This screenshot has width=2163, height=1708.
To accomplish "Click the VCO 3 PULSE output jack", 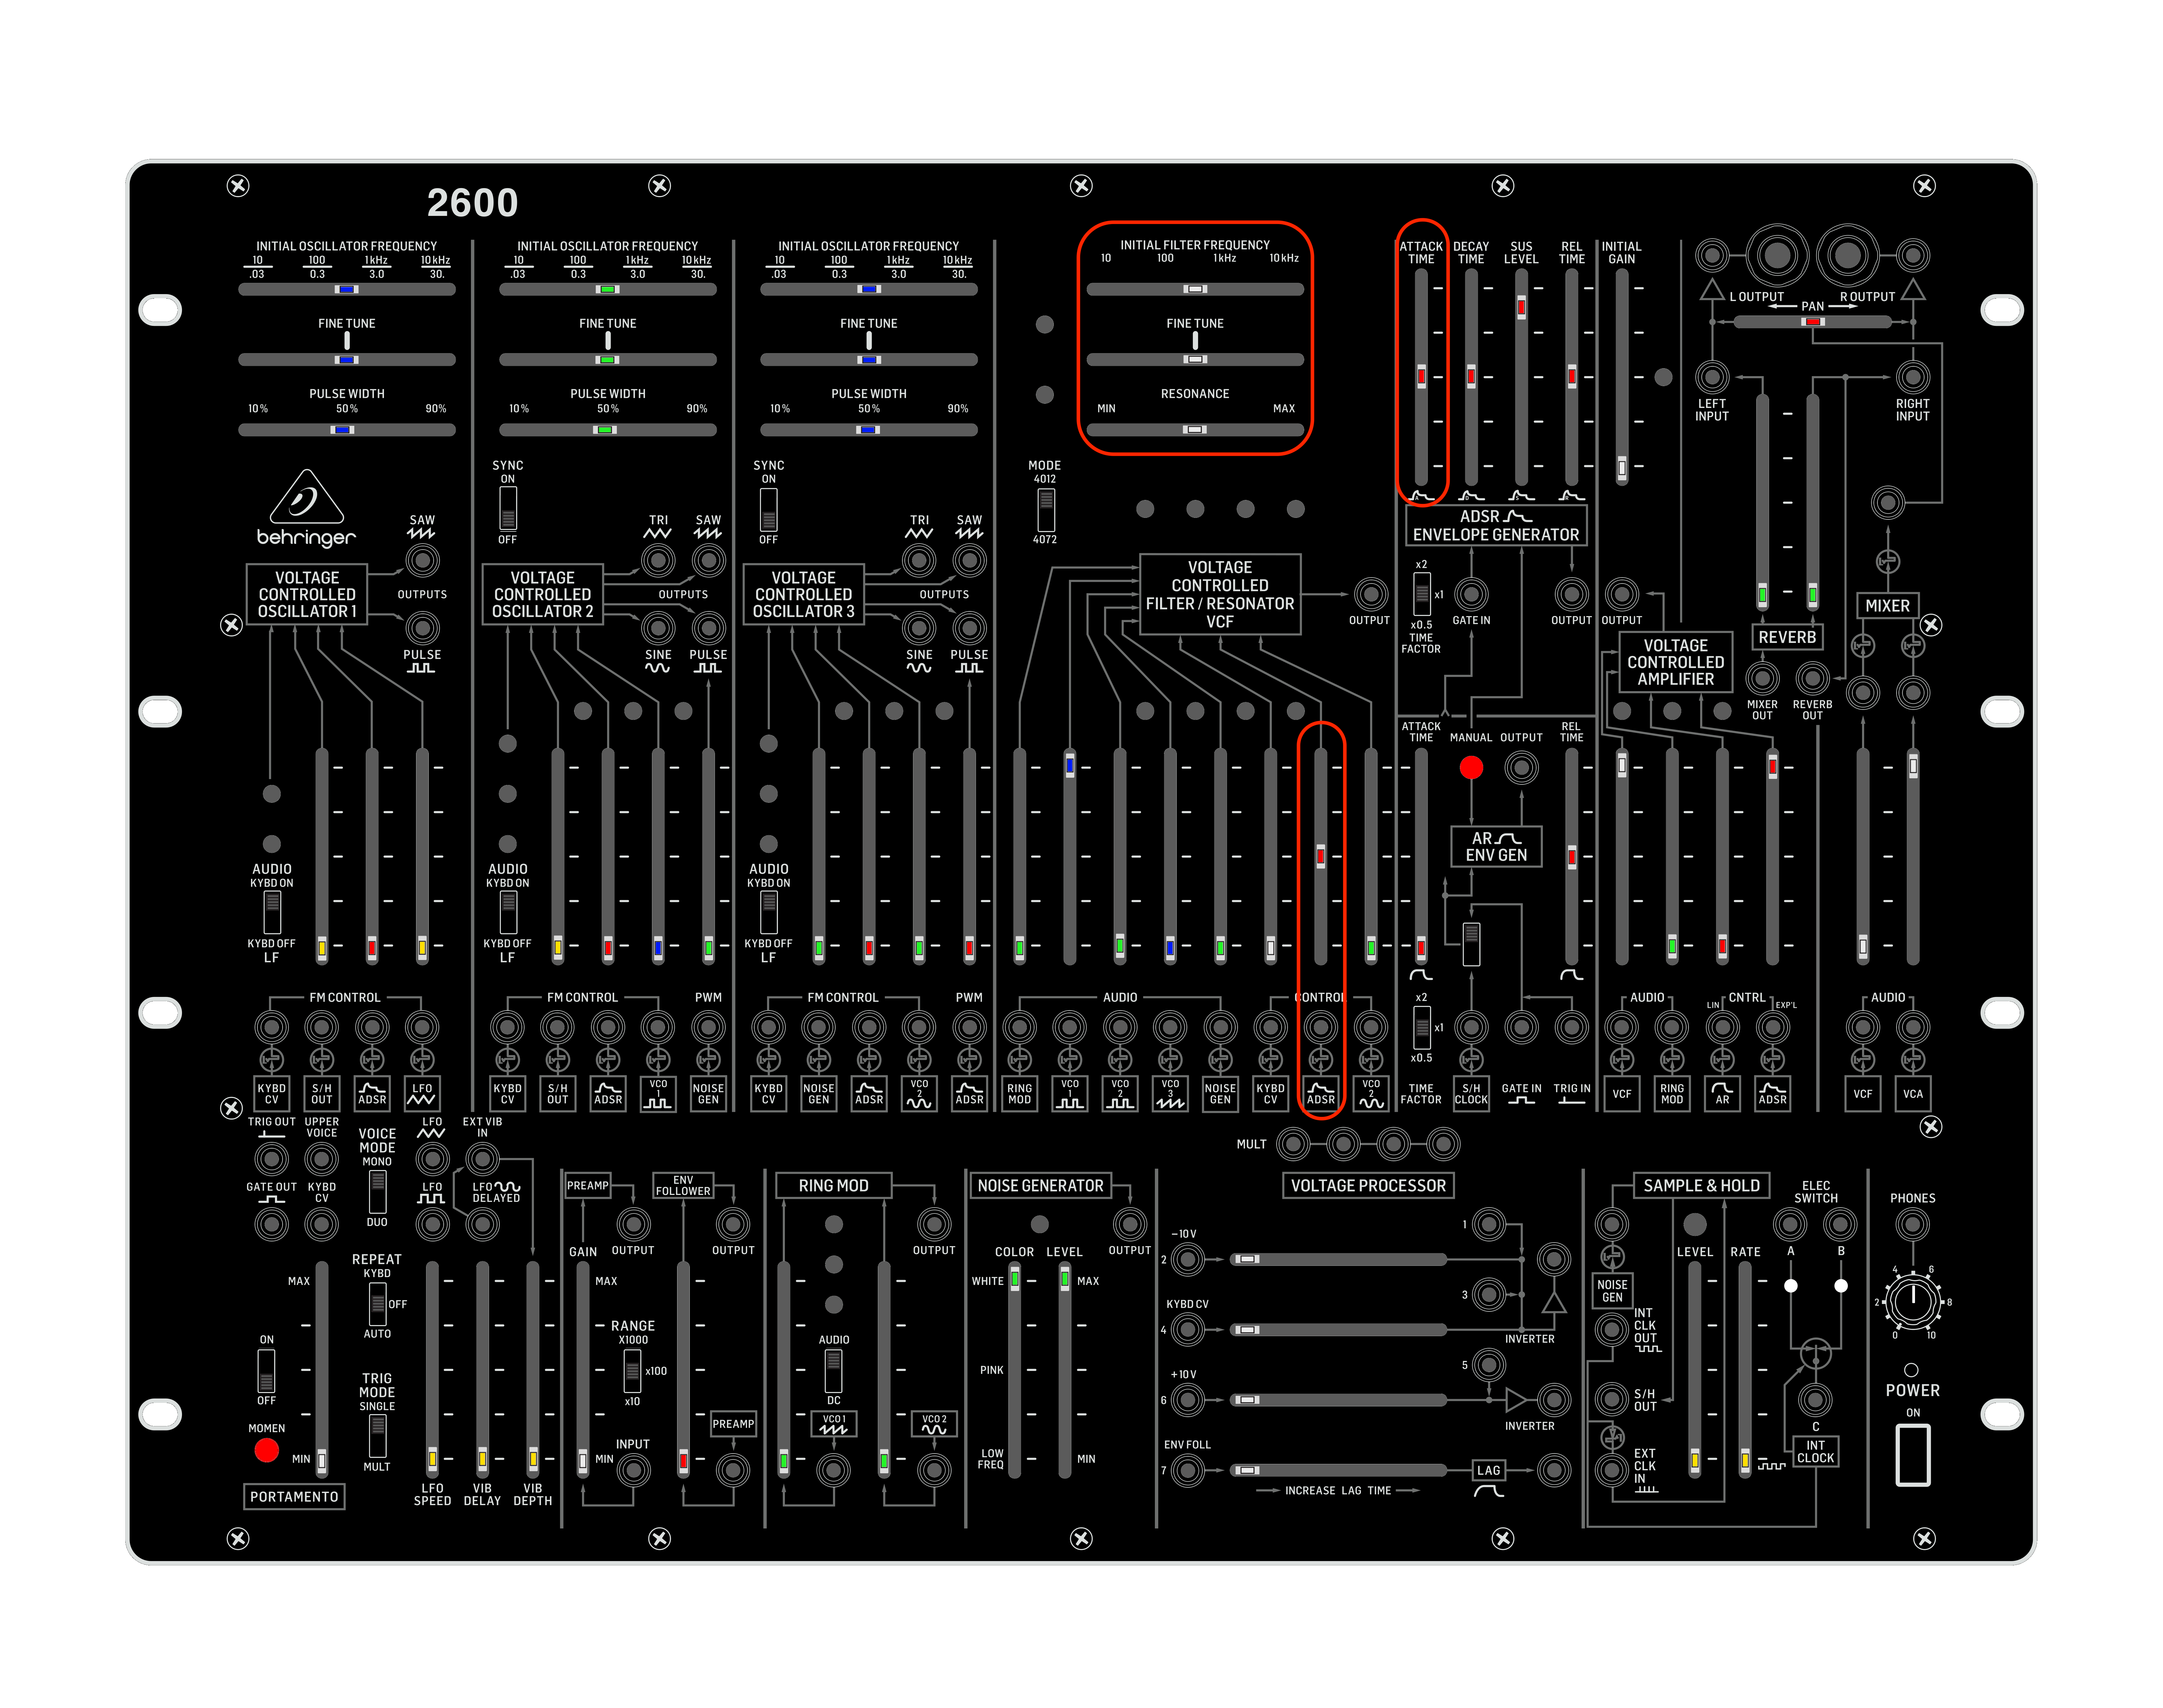I will click(x=969, y=628).
